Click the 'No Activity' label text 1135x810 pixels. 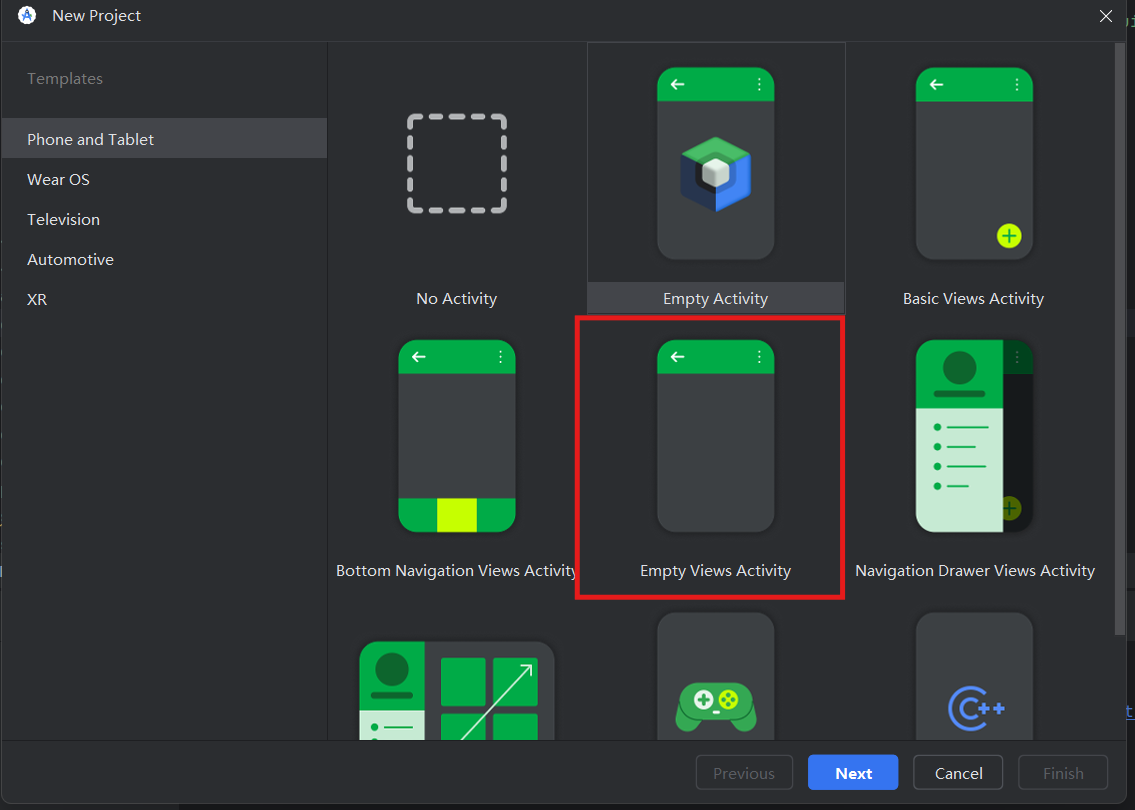(x=457, y=298)
